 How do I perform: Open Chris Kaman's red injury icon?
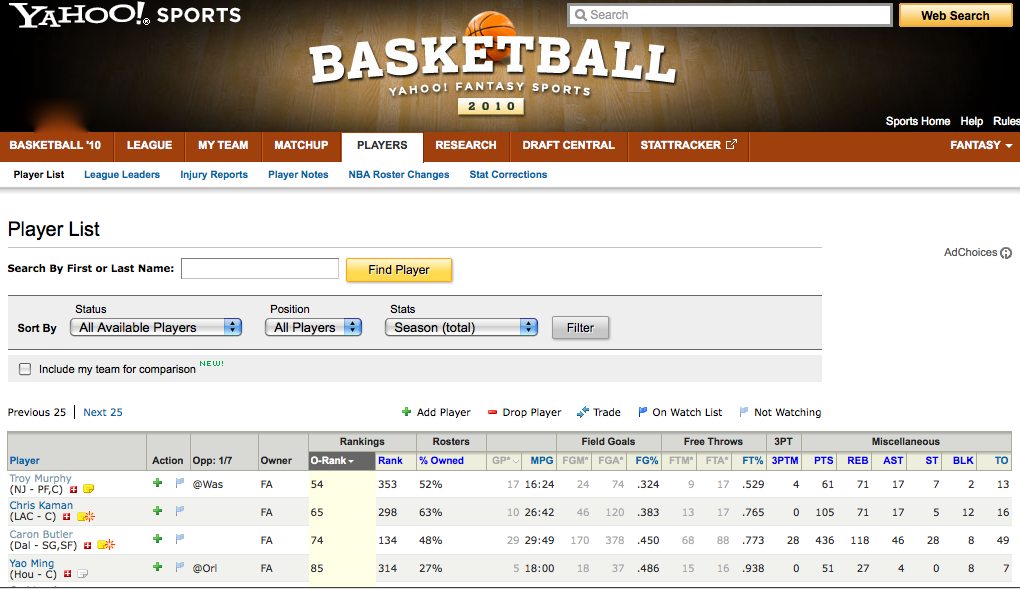click(66, 517)
